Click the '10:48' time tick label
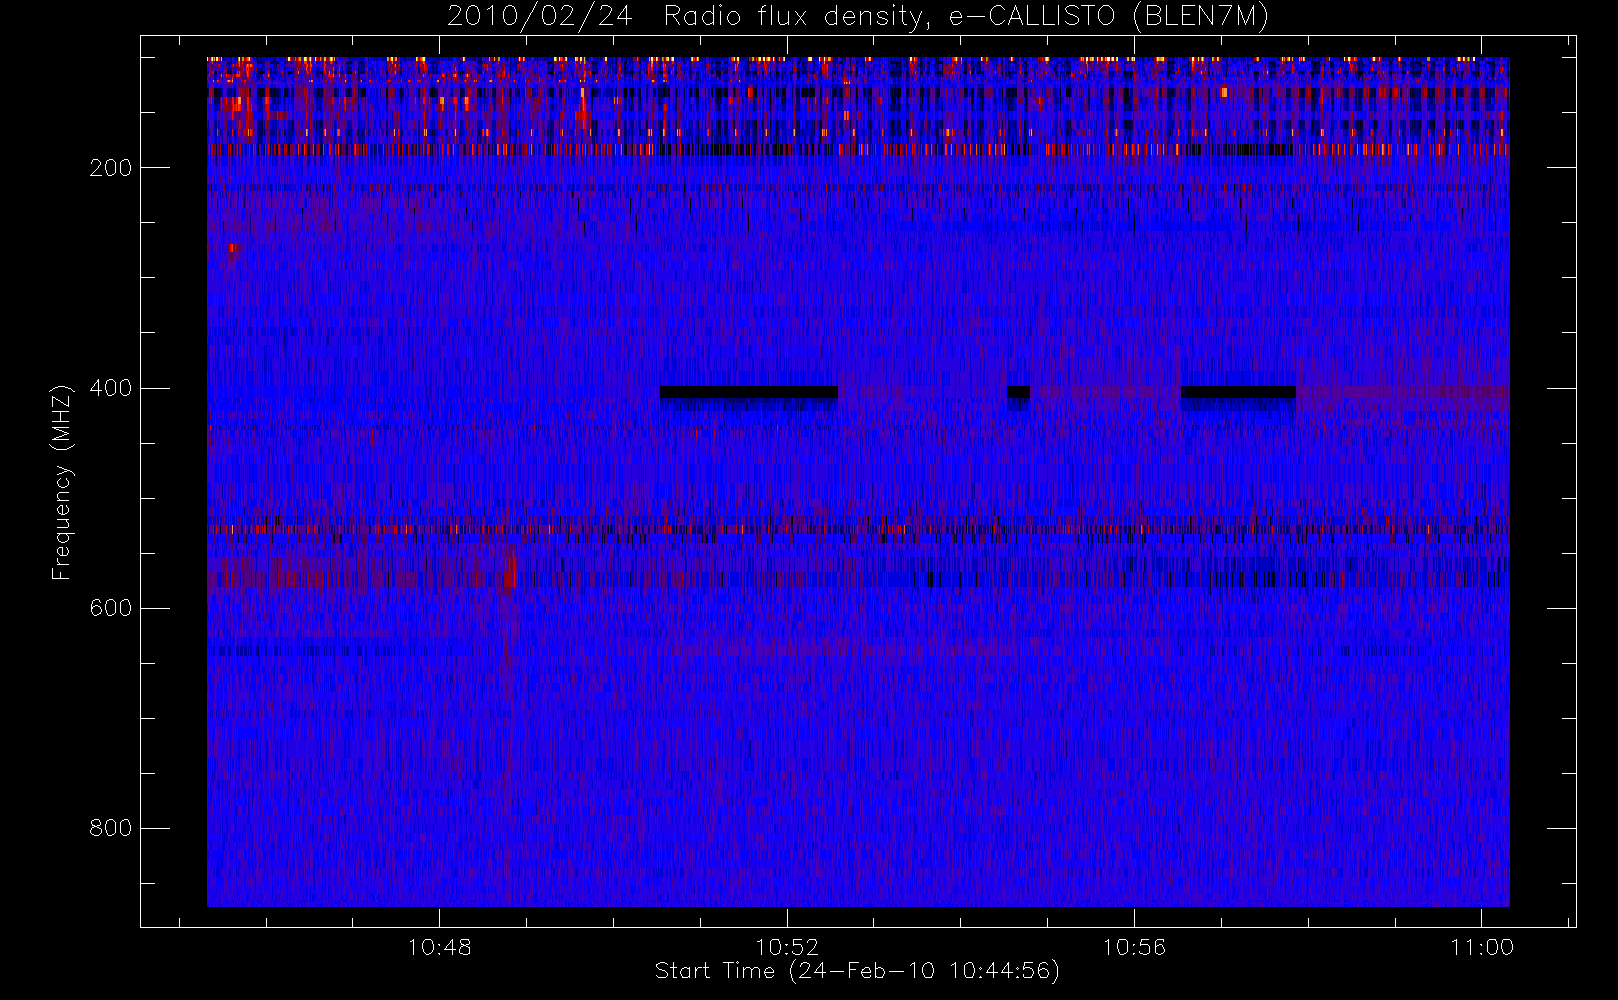The width and height of the screenshot is (1618, 1000). point(440,947)
